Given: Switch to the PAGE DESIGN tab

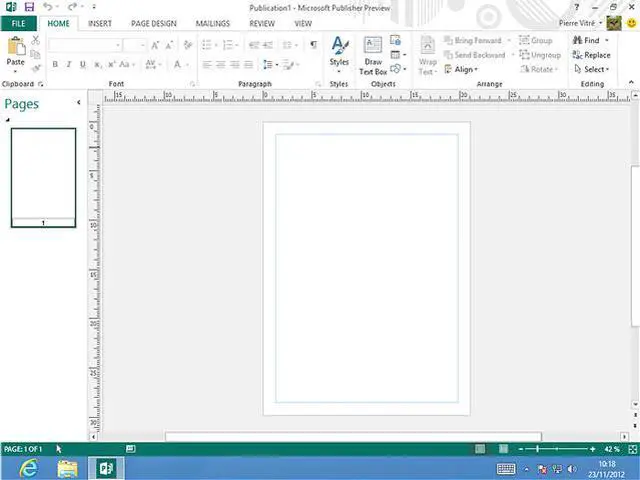Looking at the screenshot, I should (x=153, y=23).
